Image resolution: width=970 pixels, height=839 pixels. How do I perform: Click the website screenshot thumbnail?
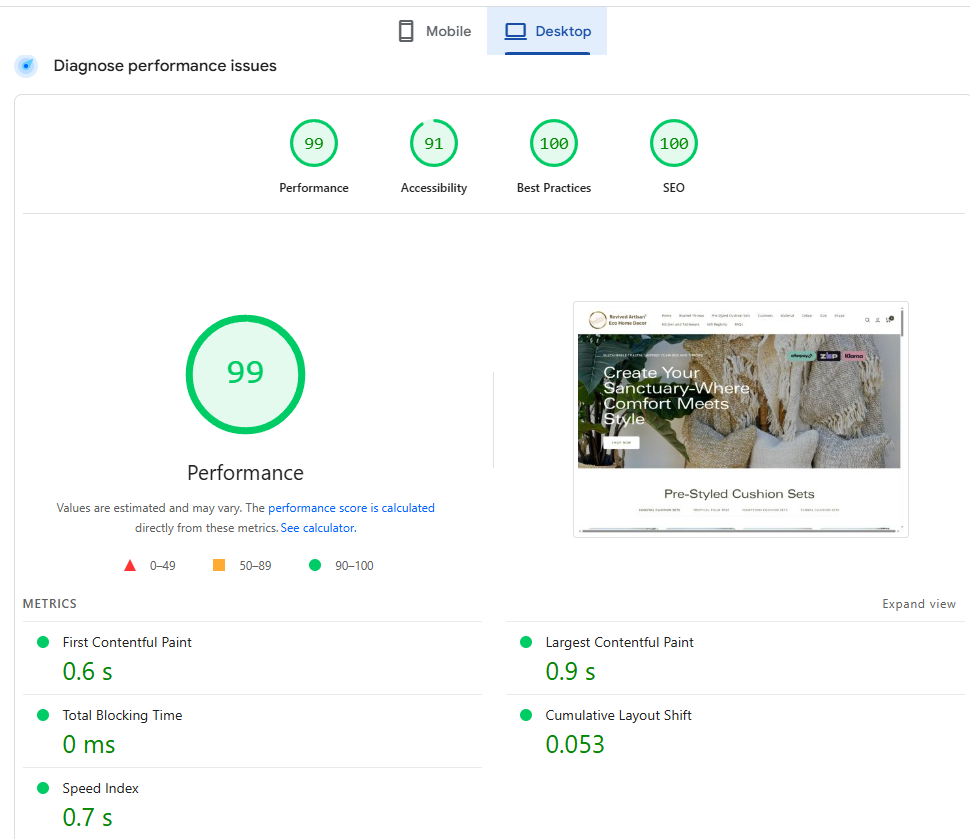740,419
